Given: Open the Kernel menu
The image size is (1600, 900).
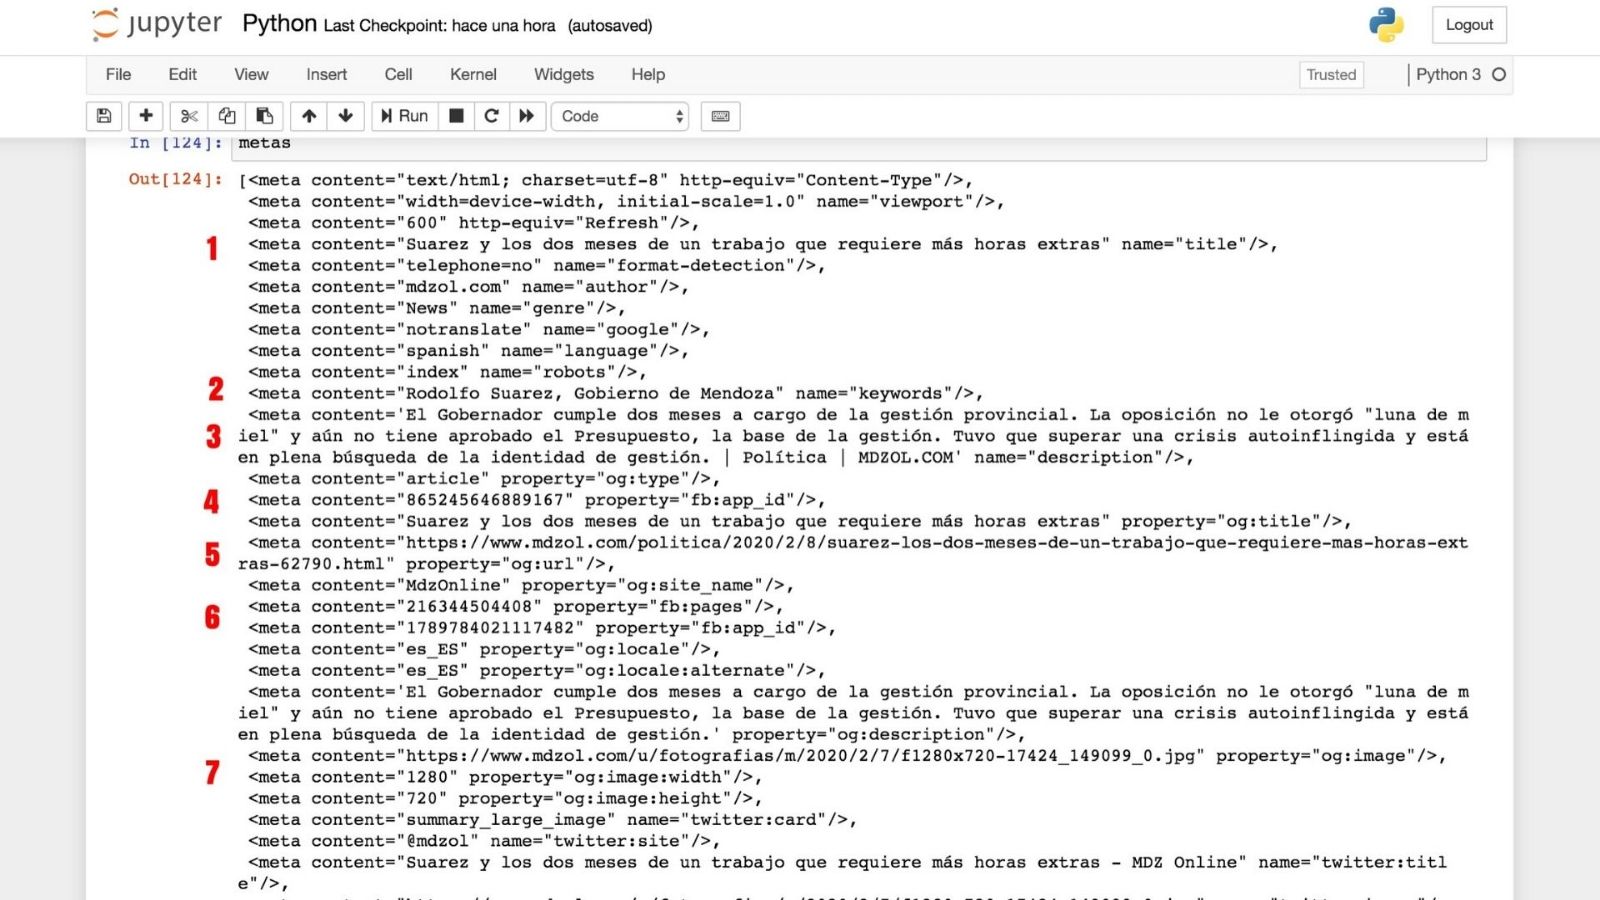Looking at the screenshot, I should pos(473,74).
